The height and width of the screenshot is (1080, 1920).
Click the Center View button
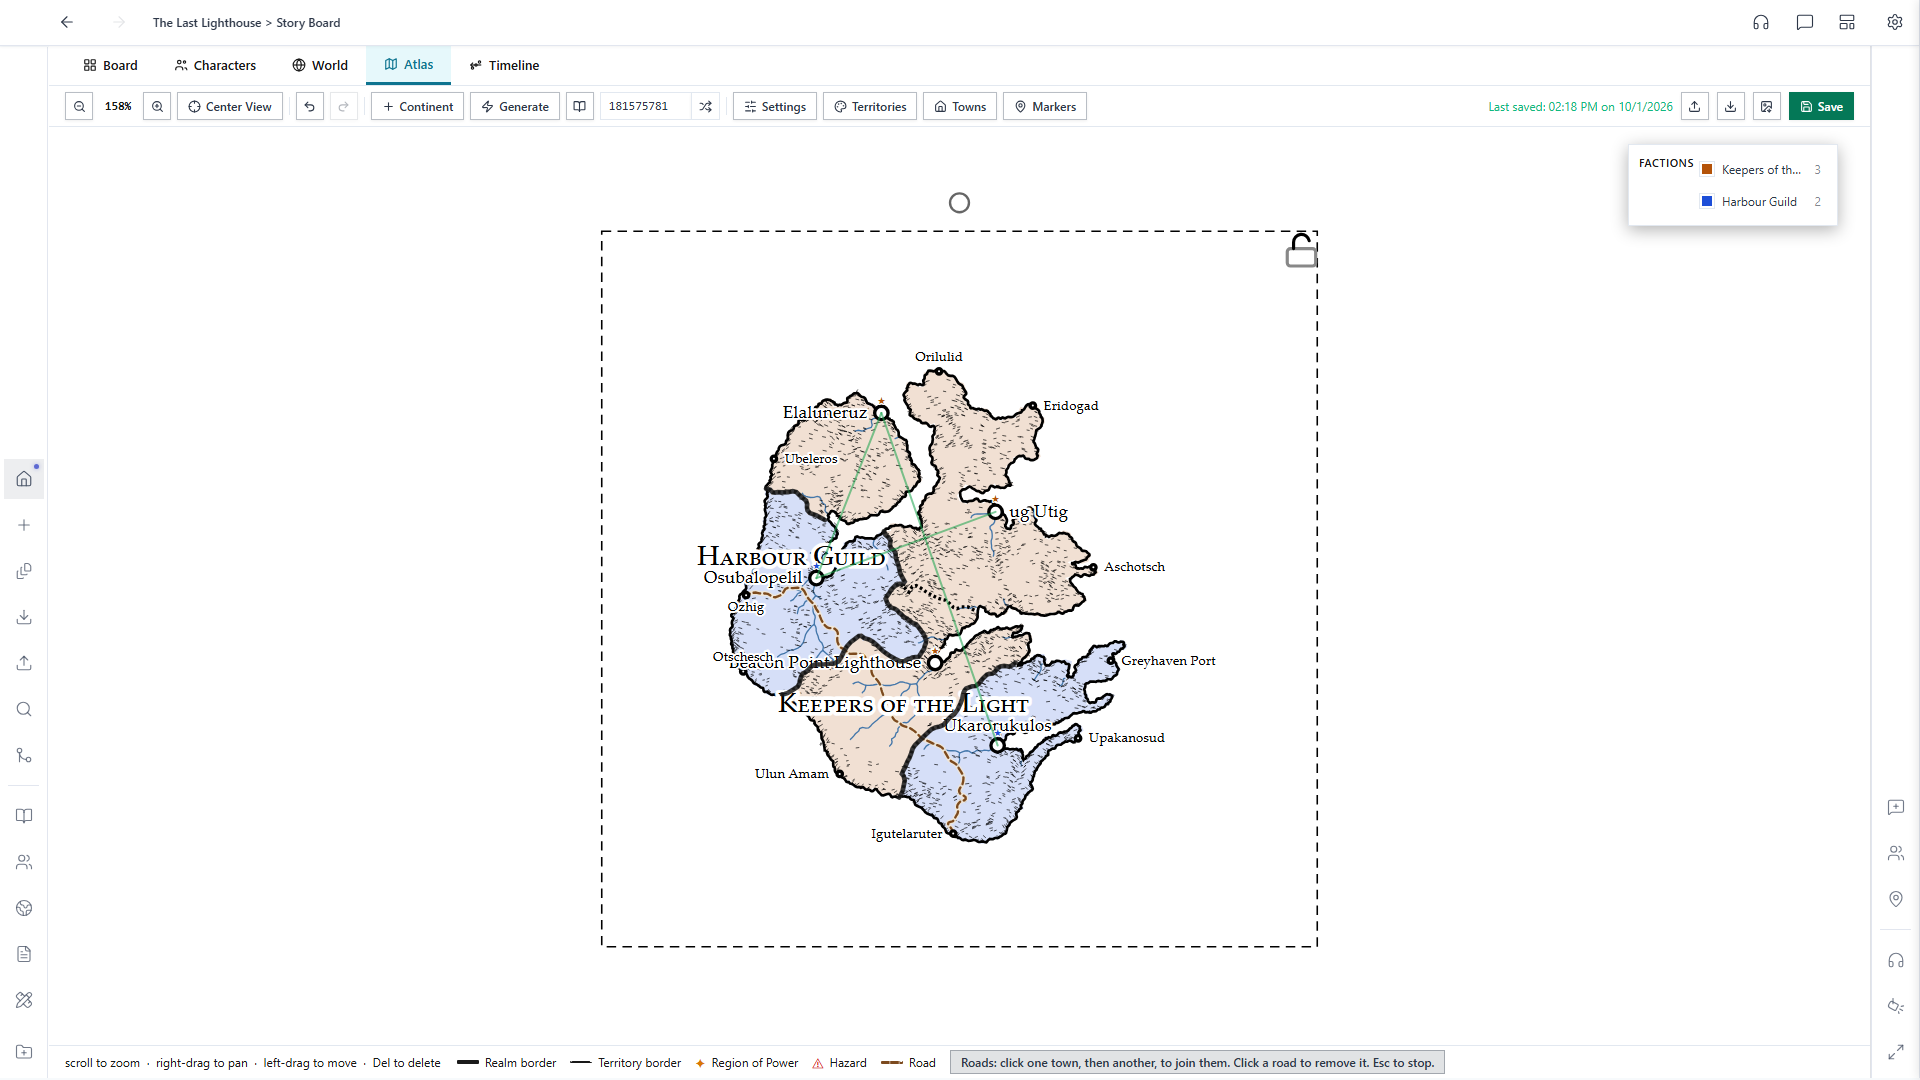point(230,107)
